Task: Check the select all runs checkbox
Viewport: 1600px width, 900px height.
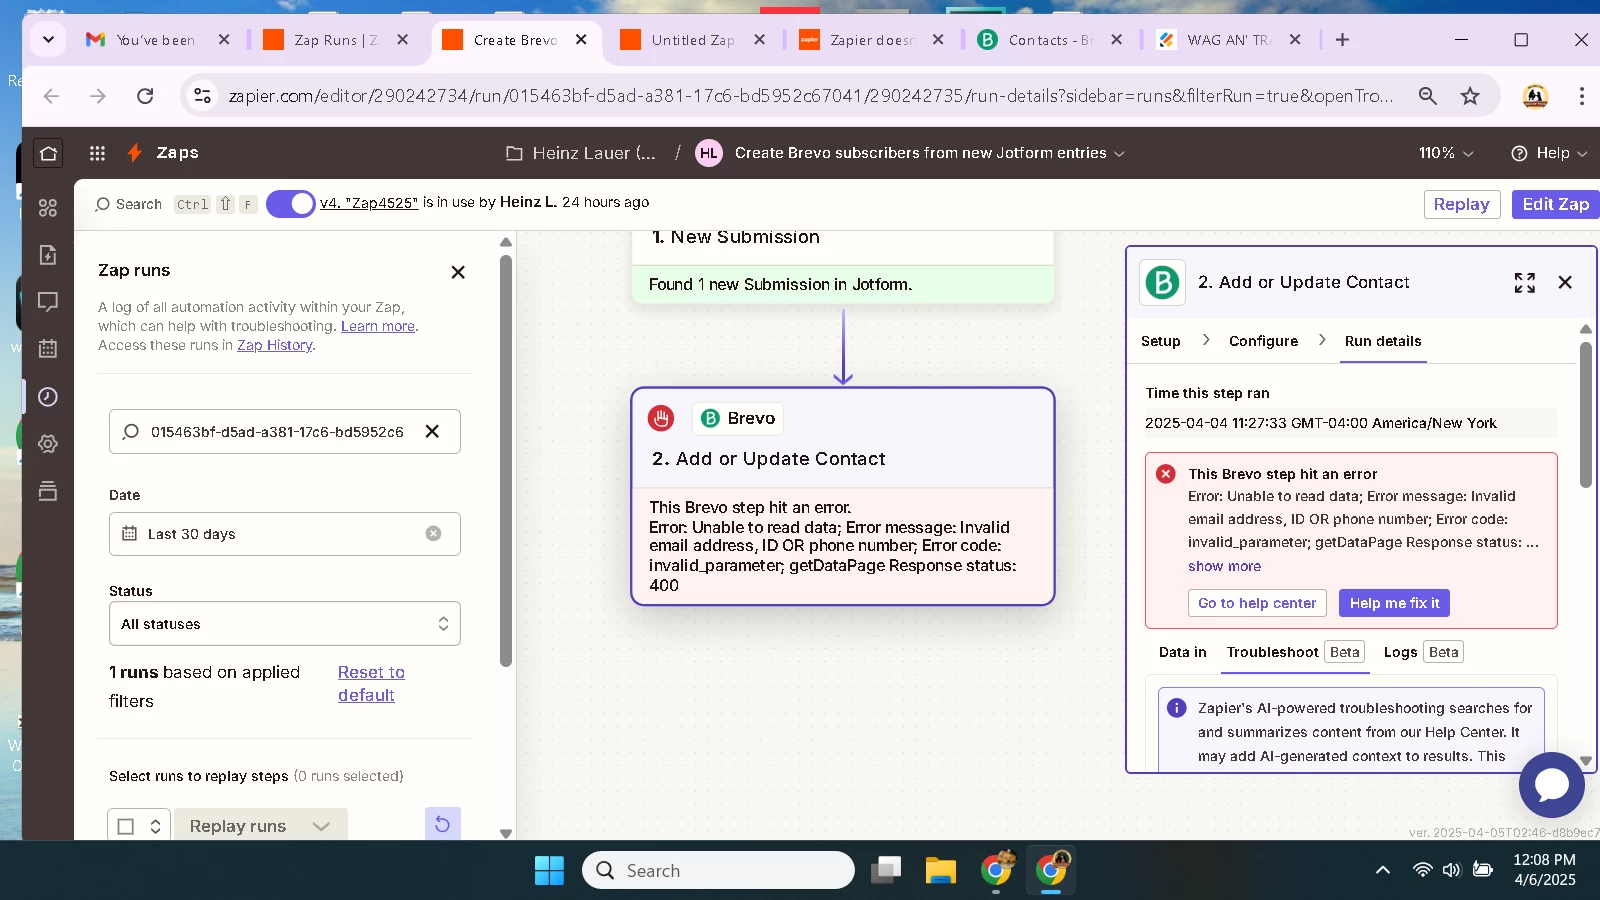Action: coord(126,826)
